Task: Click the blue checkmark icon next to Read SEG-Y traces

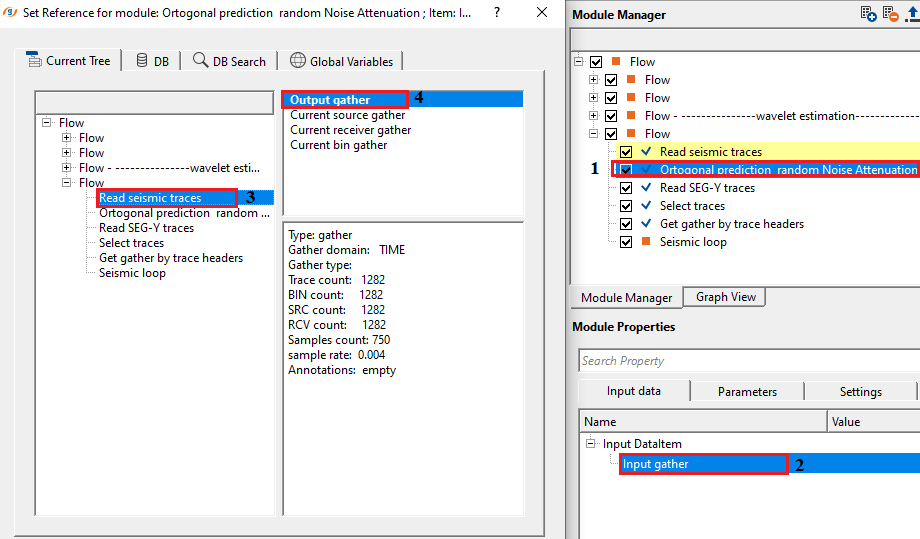Action: (646, 188)
